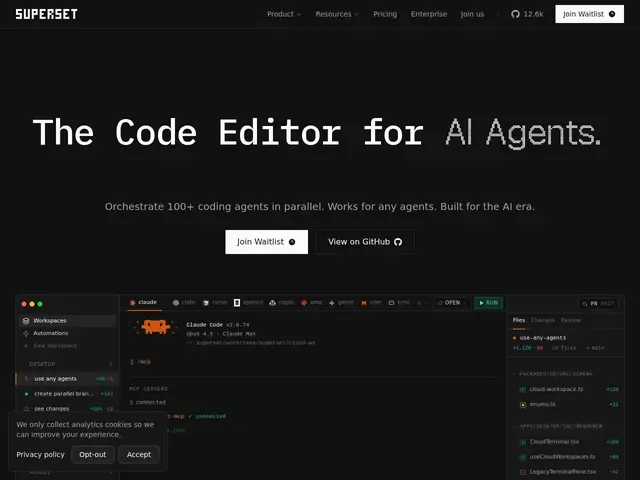Switch to the claude agent tab
Screen dimensions: 640x480
pyautogui.click(x=144, y=302)
